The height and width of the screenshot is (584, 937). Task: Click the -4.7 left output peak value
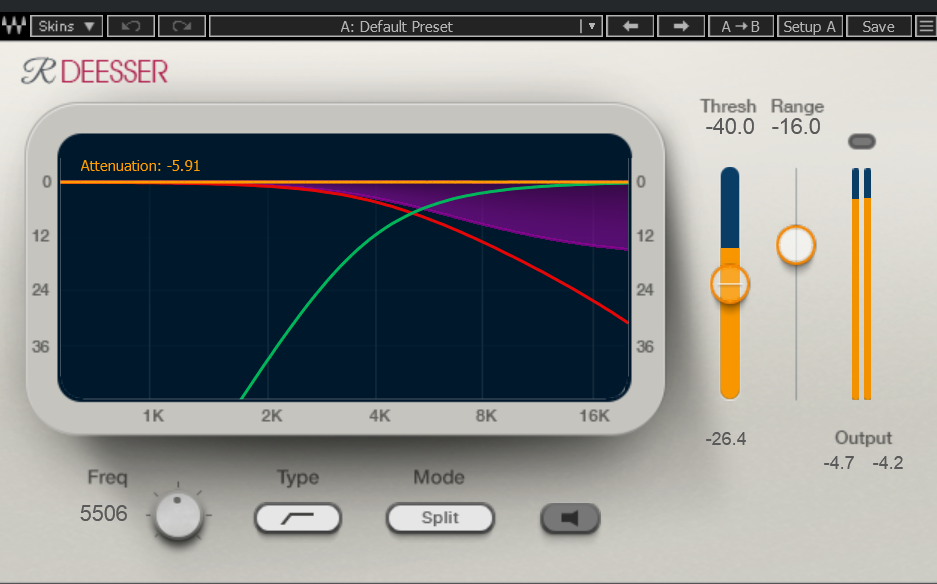point(839,463)
